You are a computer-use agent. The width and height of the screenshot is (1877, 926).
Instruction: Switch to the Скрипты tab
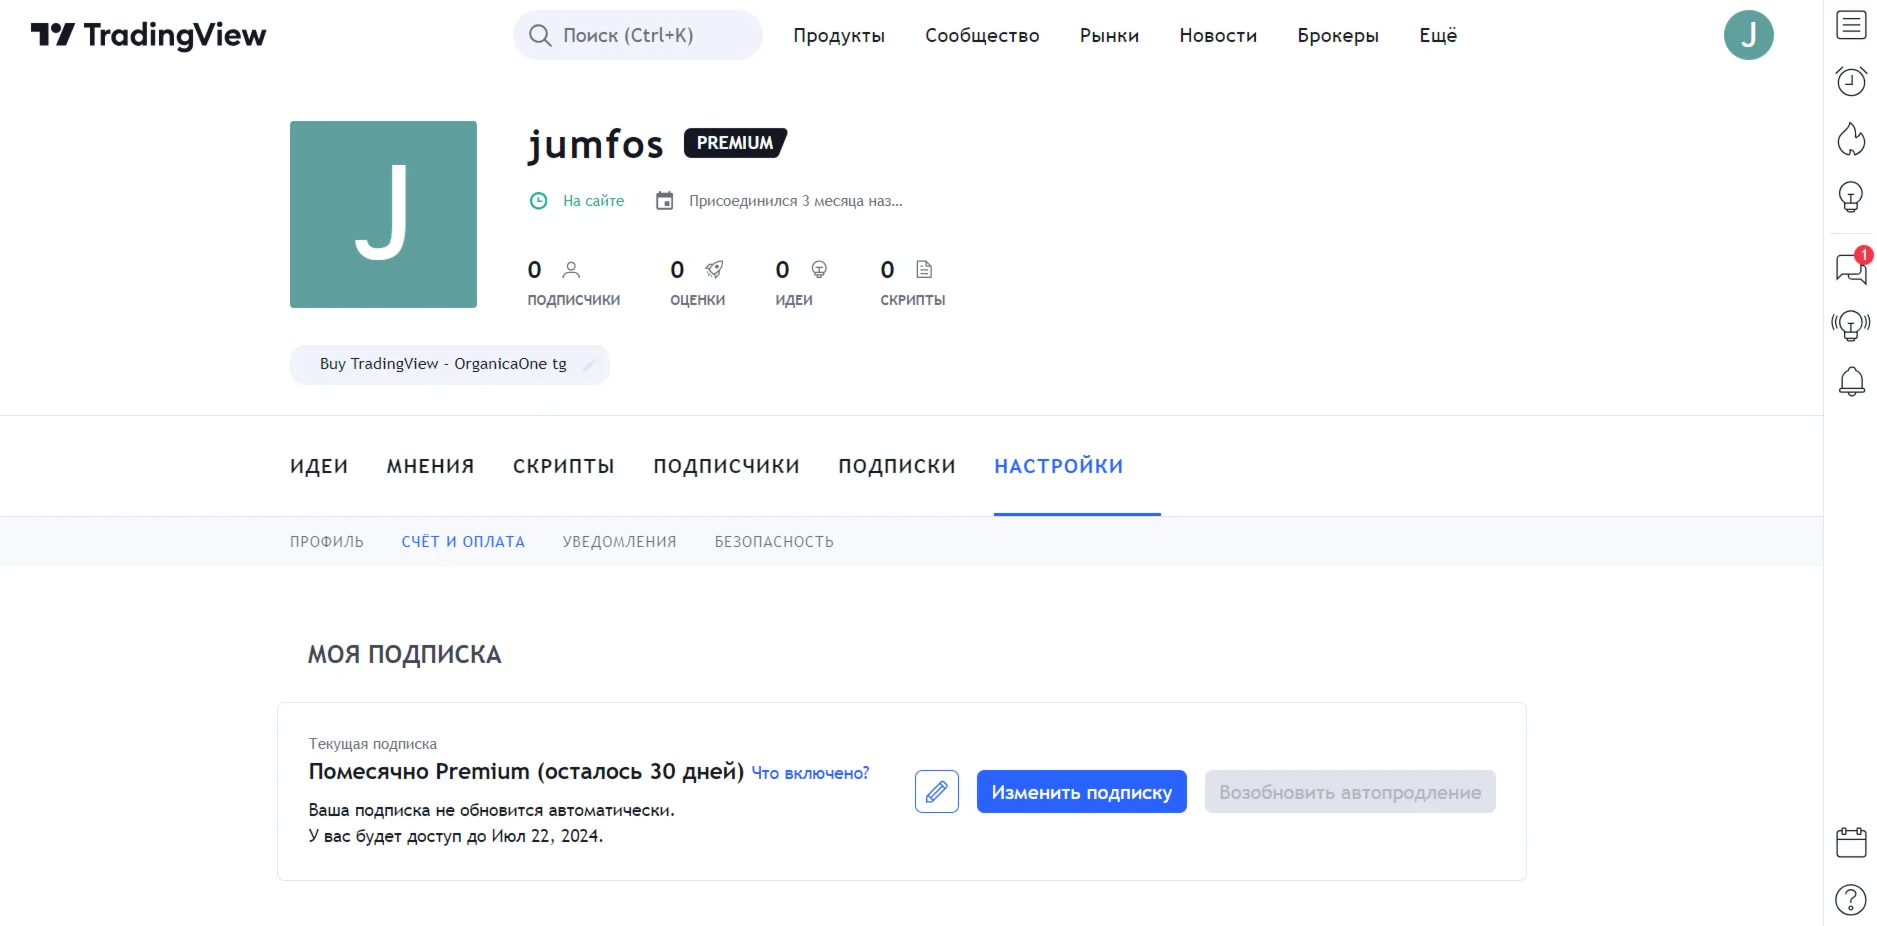[x=564, y=466]
